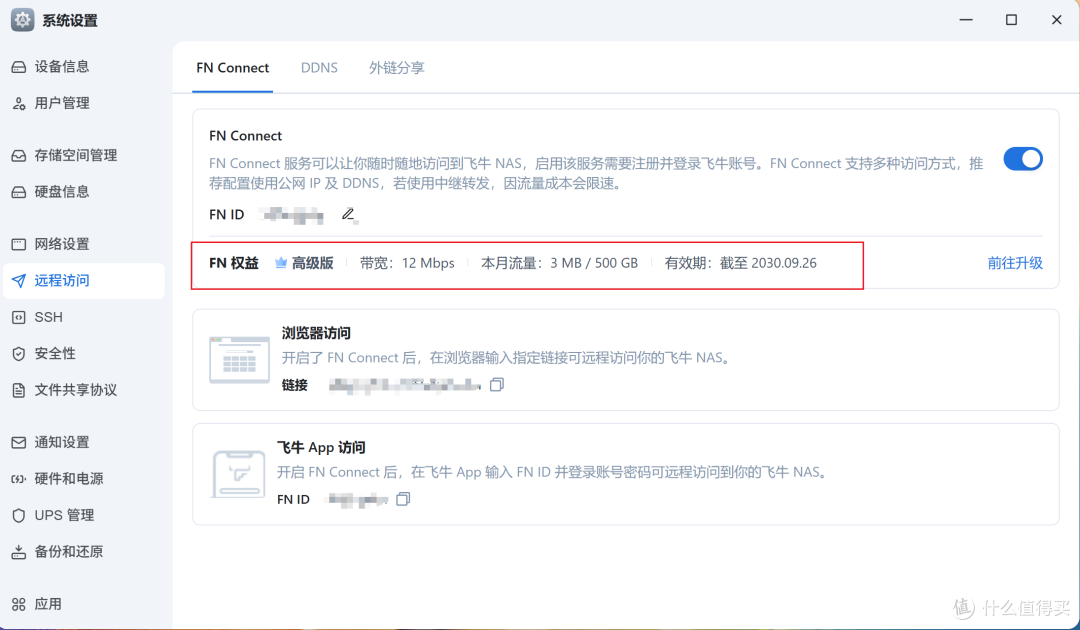Click the 高级版 crown icon
The width and height of the screenshot is (1080, 630).
280,263
